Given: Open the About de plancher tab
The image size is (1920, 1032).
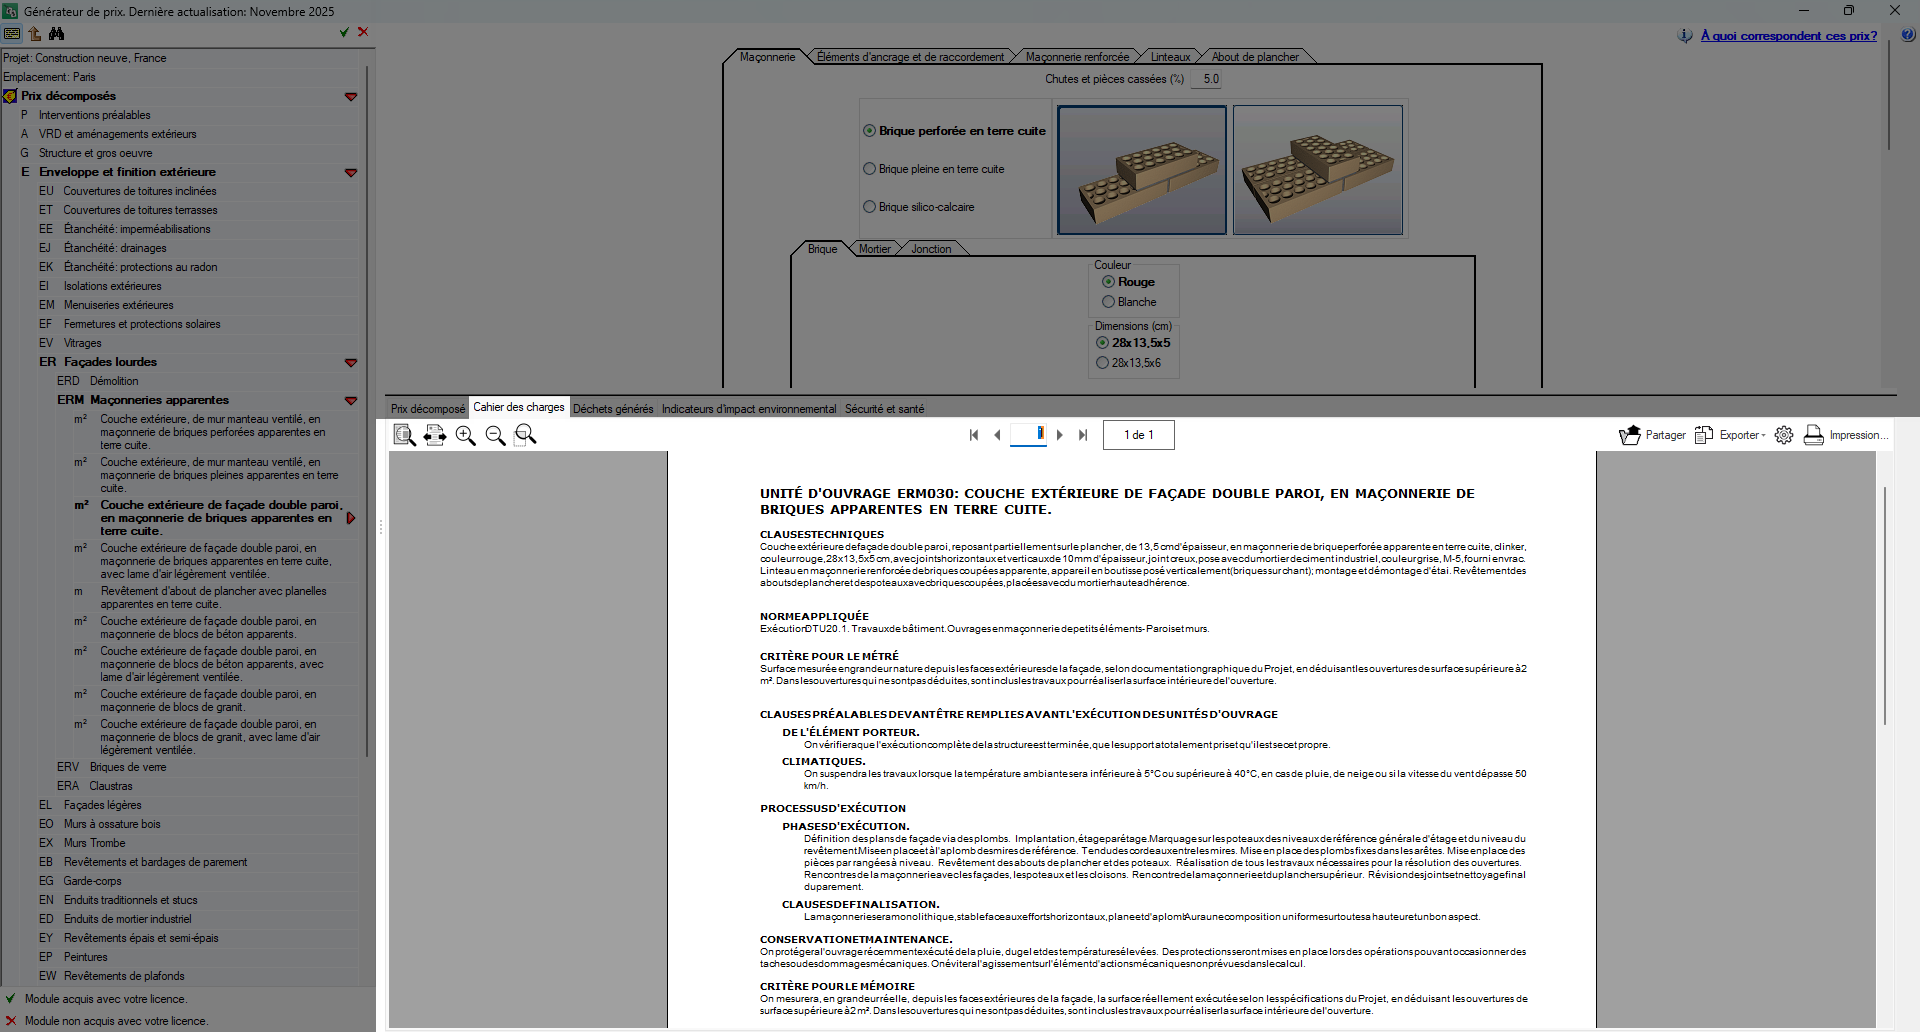Looking at the screenshot, I should [1255, 57].
